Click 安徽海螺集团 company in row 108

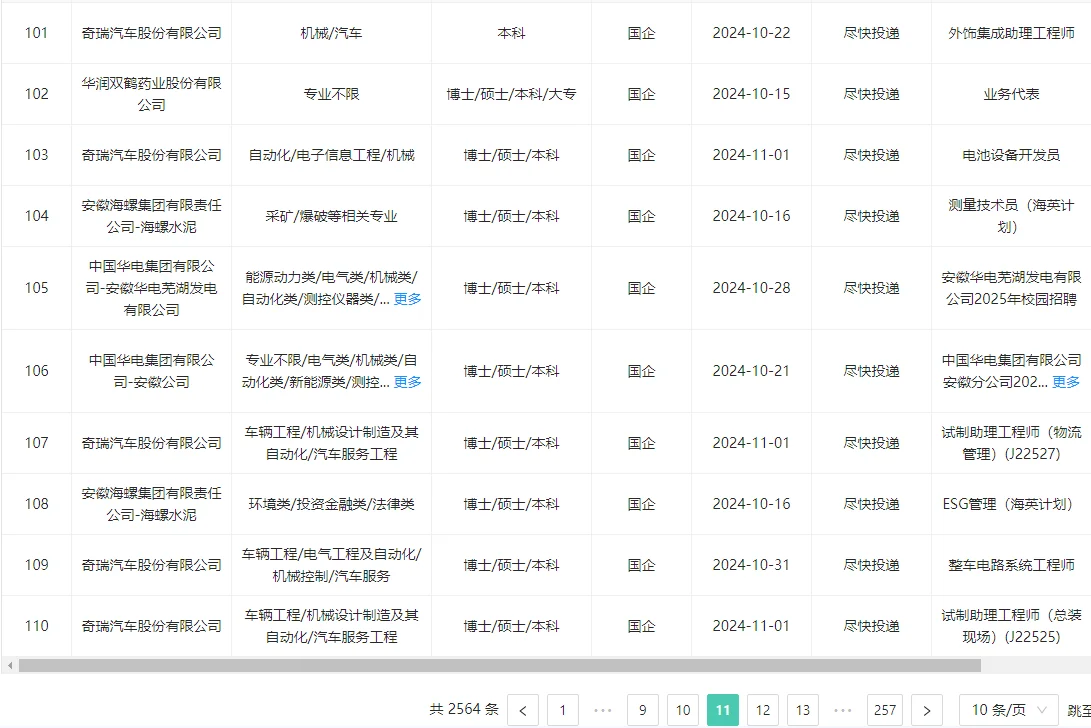click(x=151, y=504)
